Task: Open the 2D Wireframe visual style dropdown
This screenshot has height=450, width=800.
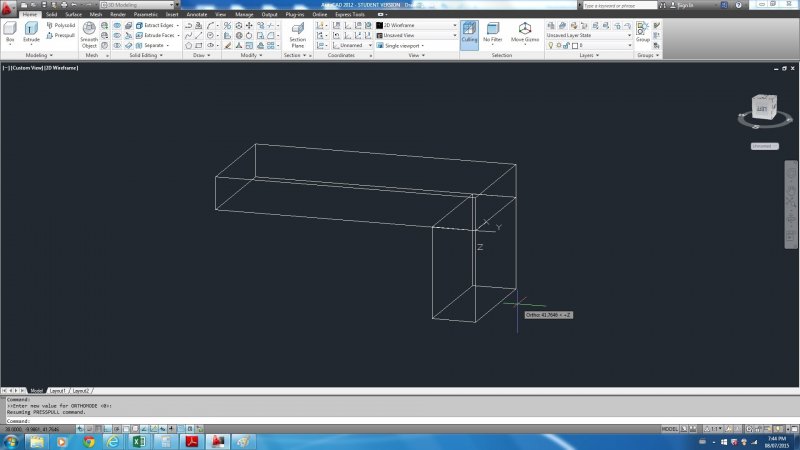Action: coord(416,25)
